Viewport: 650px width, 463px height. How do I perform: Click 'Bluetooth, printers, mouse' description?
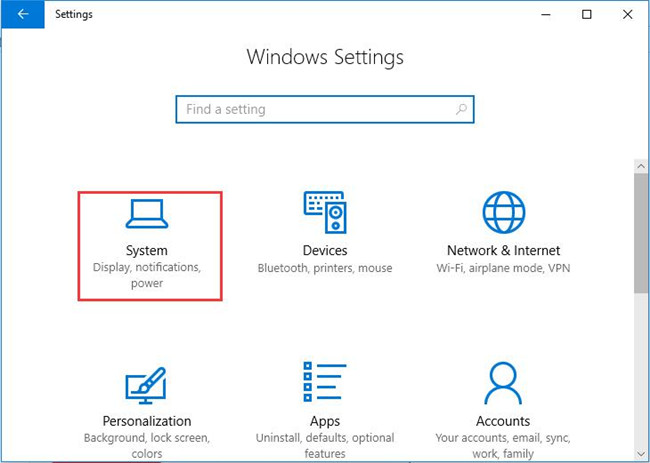click(x=325, y=268)
